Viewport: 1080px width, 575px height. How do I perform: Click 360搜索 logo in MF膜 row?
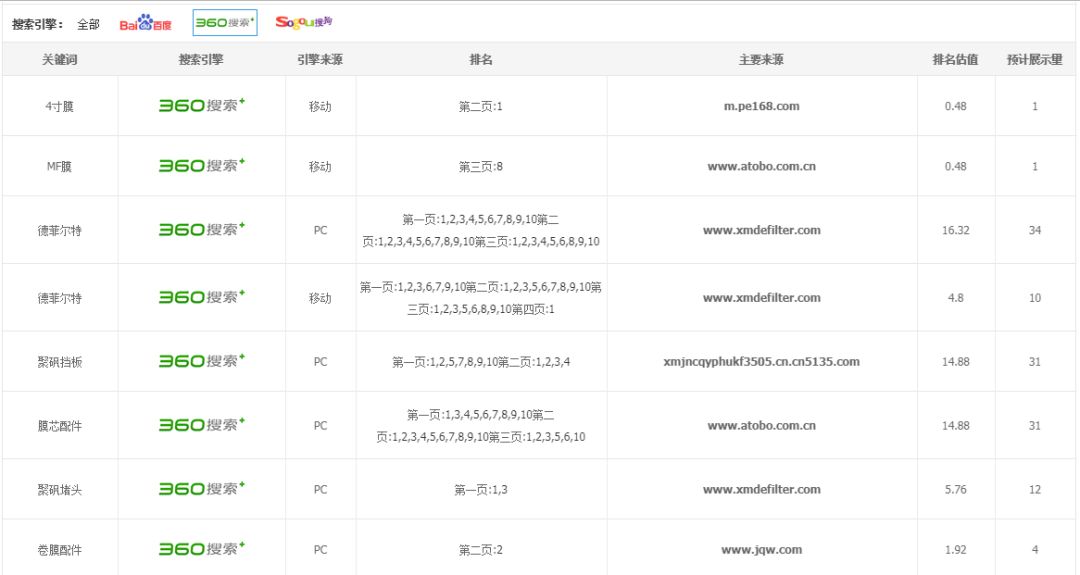pos(202,165)
